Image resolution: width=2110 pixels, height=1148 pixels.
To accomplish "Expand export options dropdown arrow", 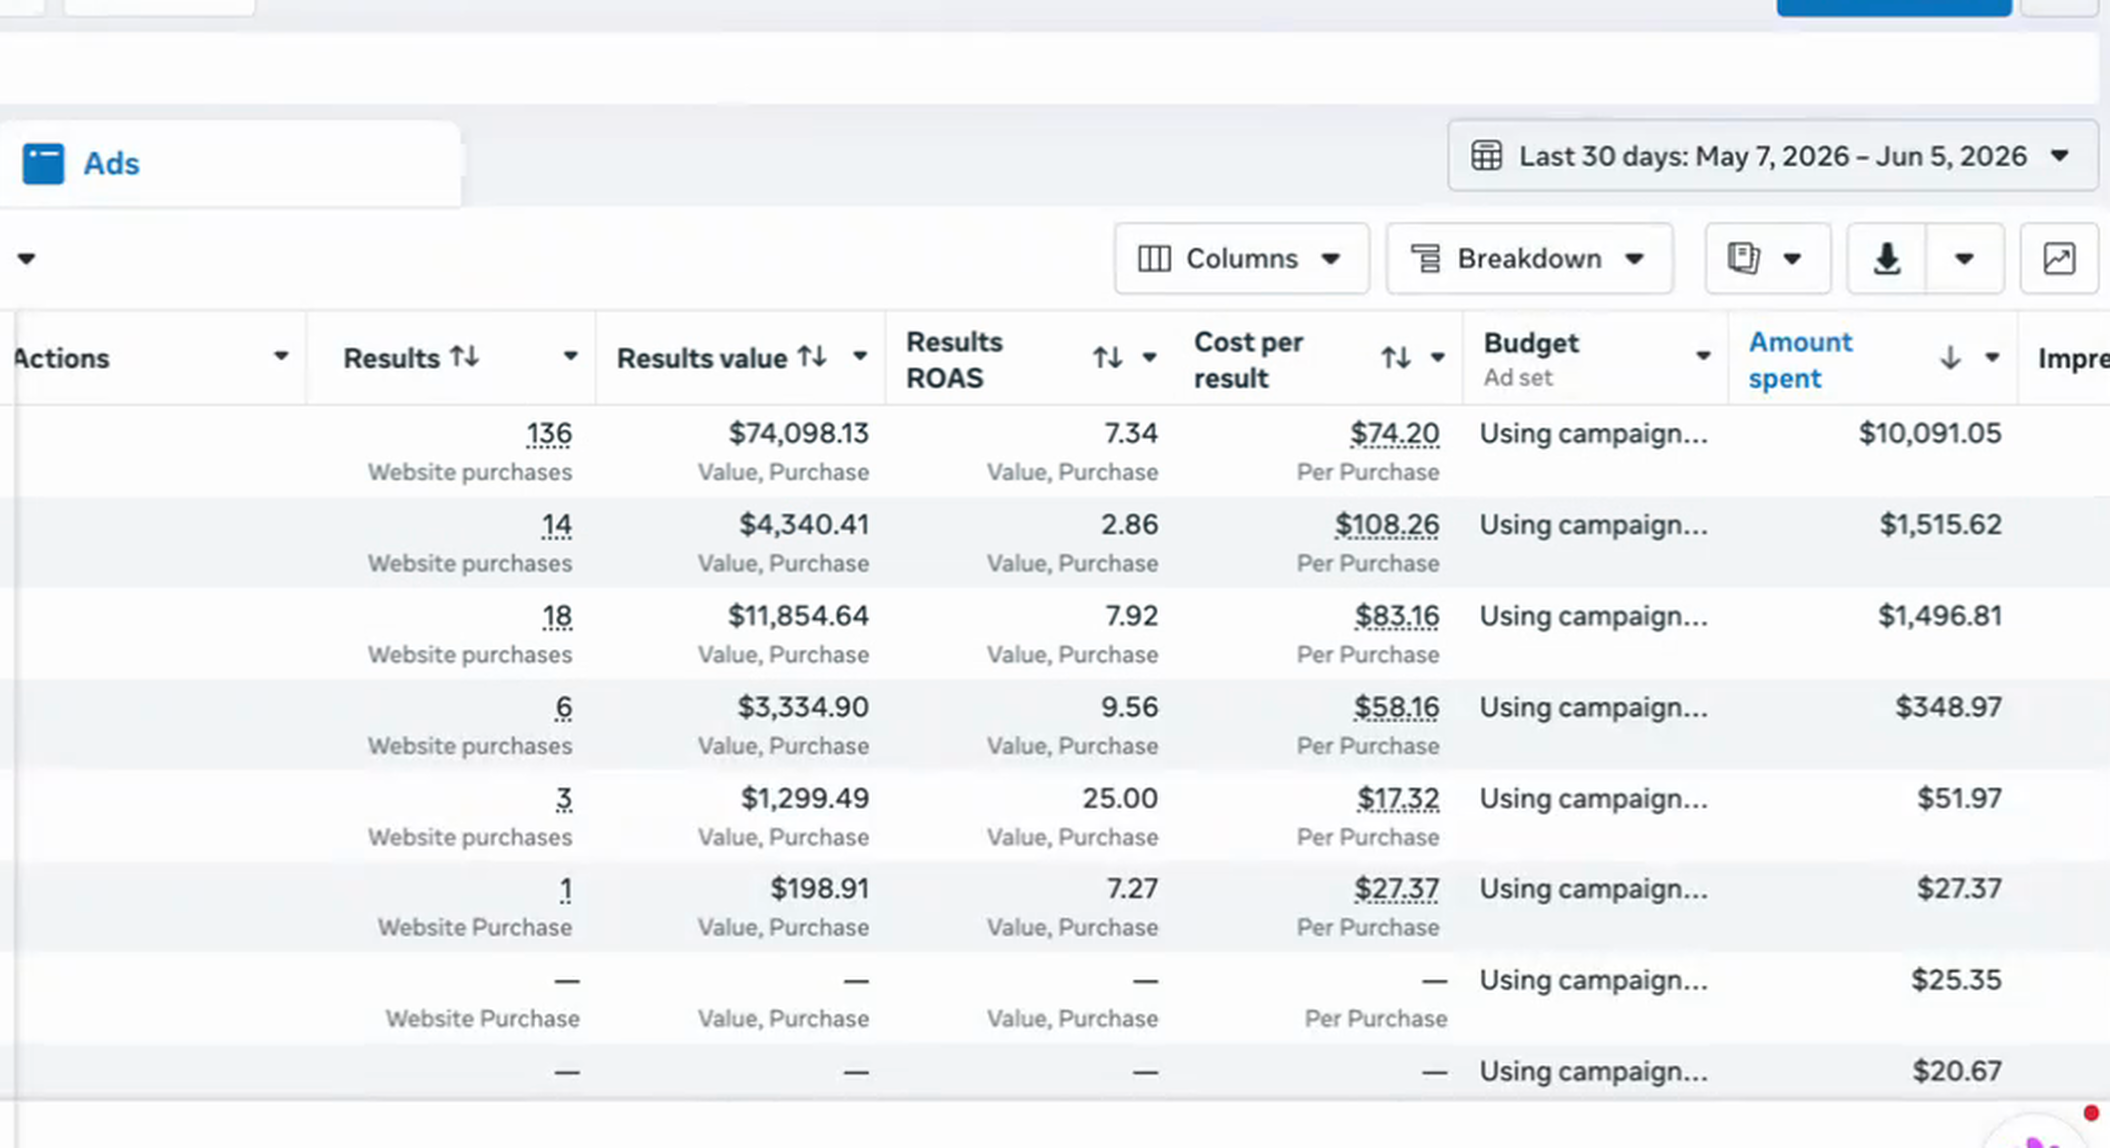I will tap(1964, 259).
